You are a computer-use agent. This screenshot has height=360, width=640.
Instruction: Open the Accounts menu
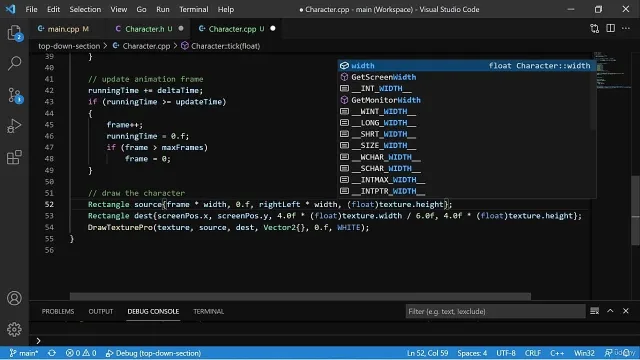pyautogui.click(x=14, y=298)
